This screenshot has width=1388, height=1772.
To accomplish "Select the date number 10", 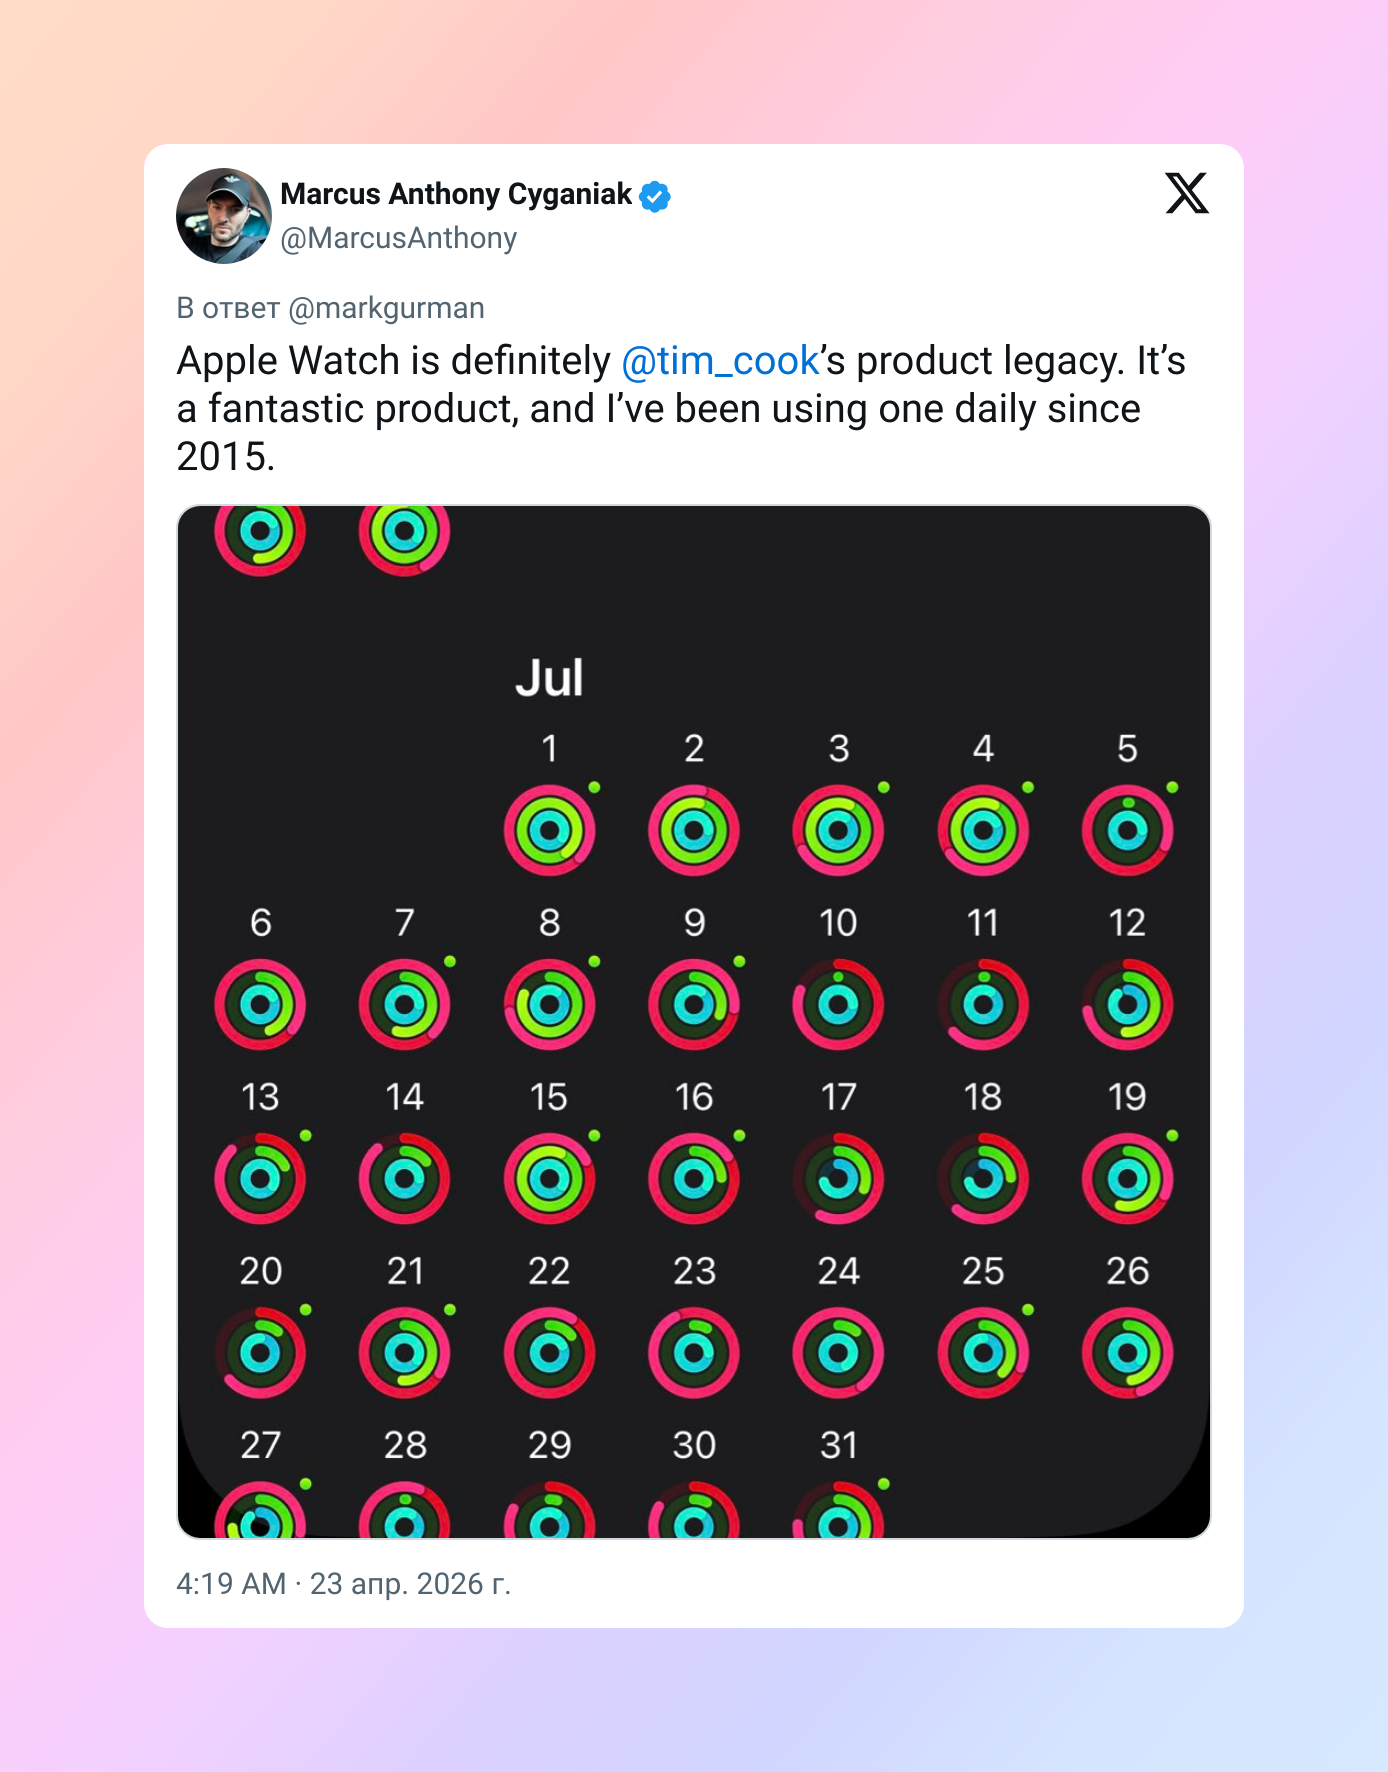I will (x=838, y=923).
